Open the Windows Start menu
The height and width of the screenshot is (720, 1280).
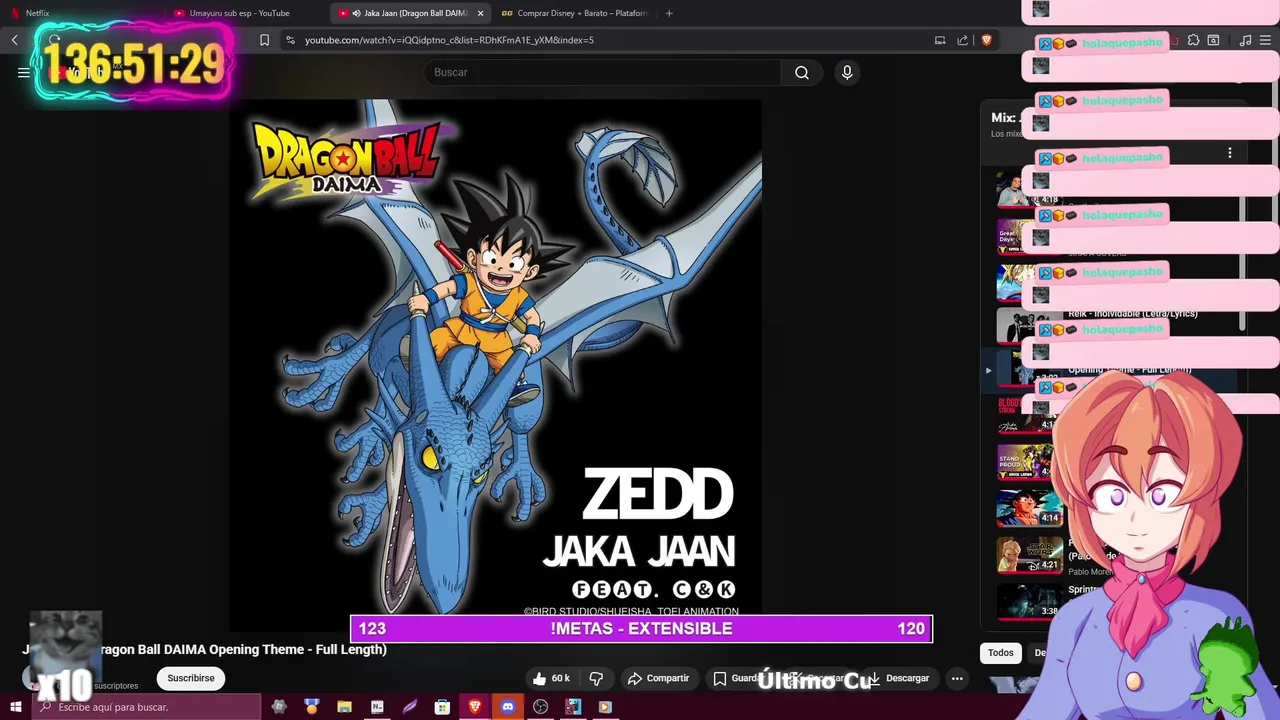click(16, 707)
